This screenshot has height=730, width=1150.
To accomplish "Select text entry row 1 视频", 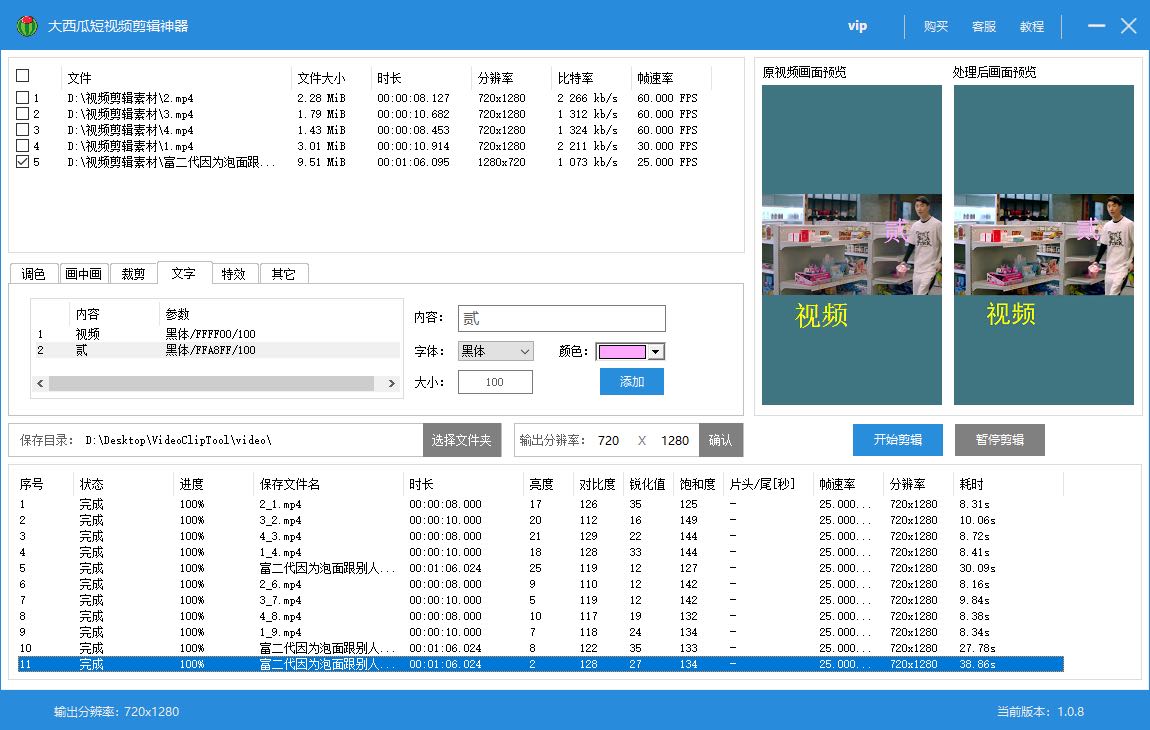I will click(216, 334).
